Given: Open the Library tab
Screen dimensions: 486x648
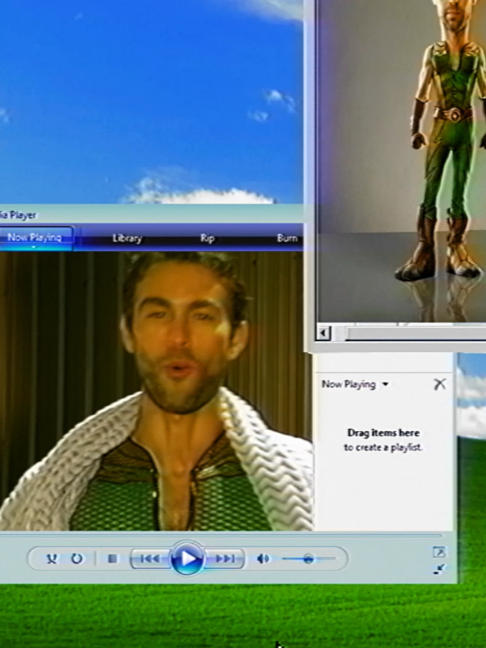Looking at the screenshot, I should click(127, 238).
